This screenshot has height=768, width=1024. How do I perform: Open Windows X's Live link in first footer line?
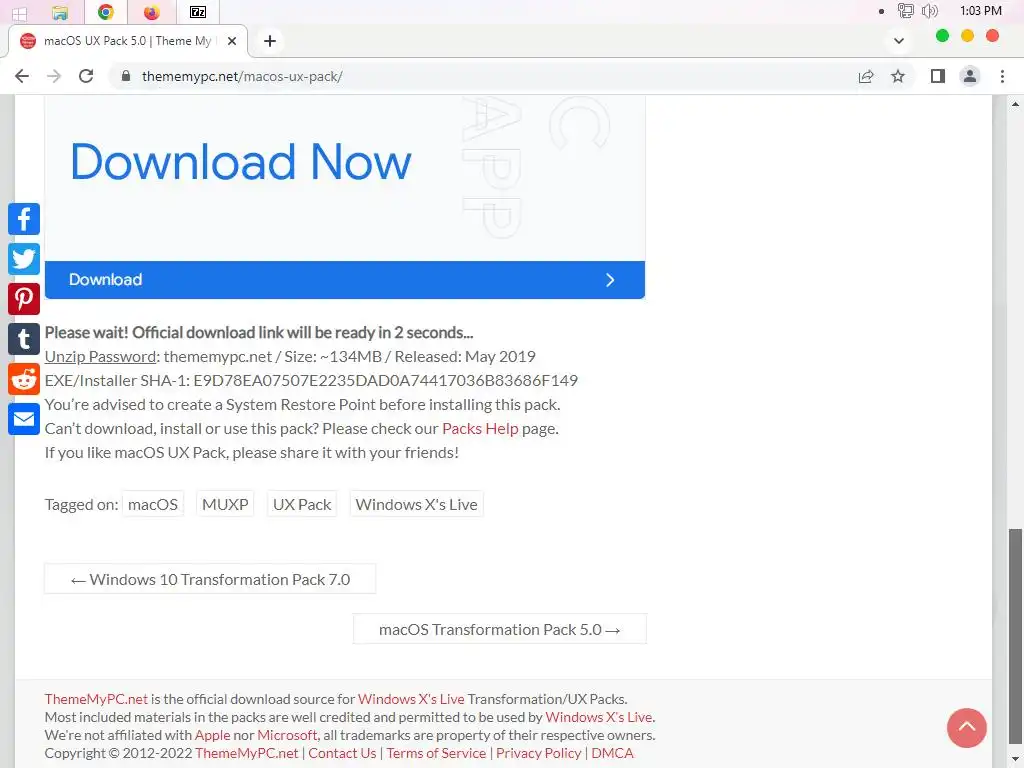(x=411, y=699)
